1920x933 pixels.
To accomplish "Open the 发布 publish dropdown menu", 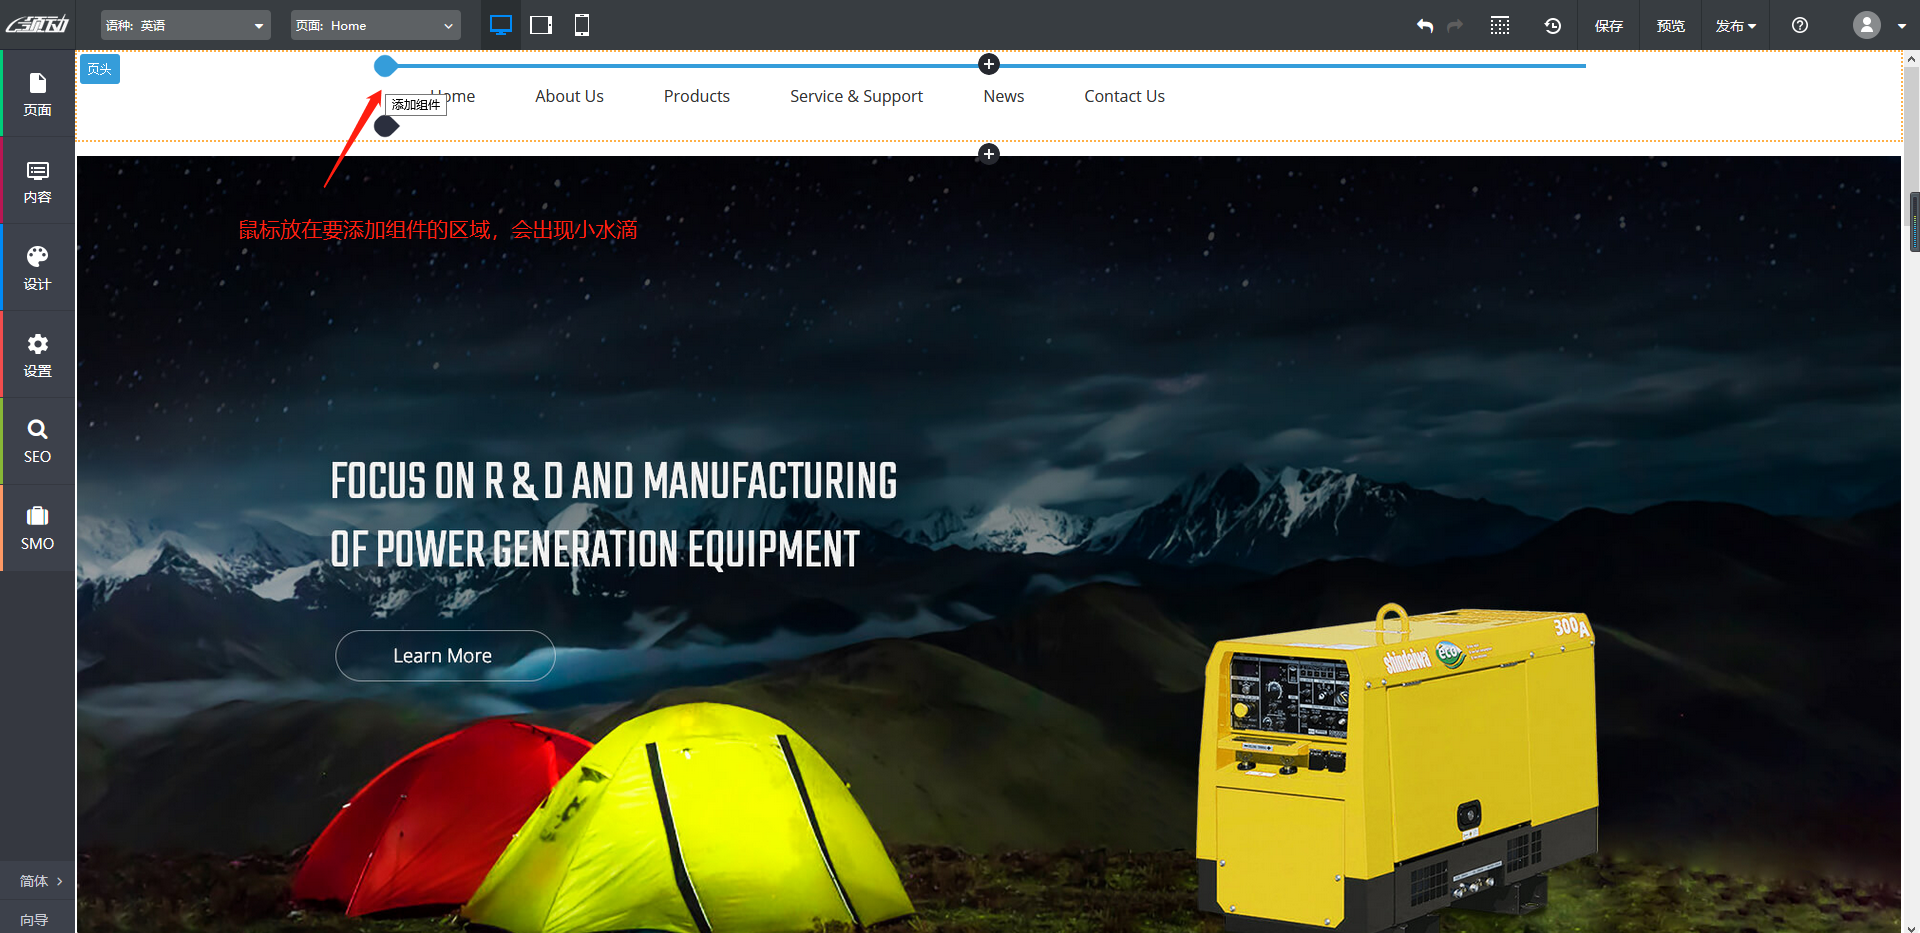I will [x=1735, y=26].
